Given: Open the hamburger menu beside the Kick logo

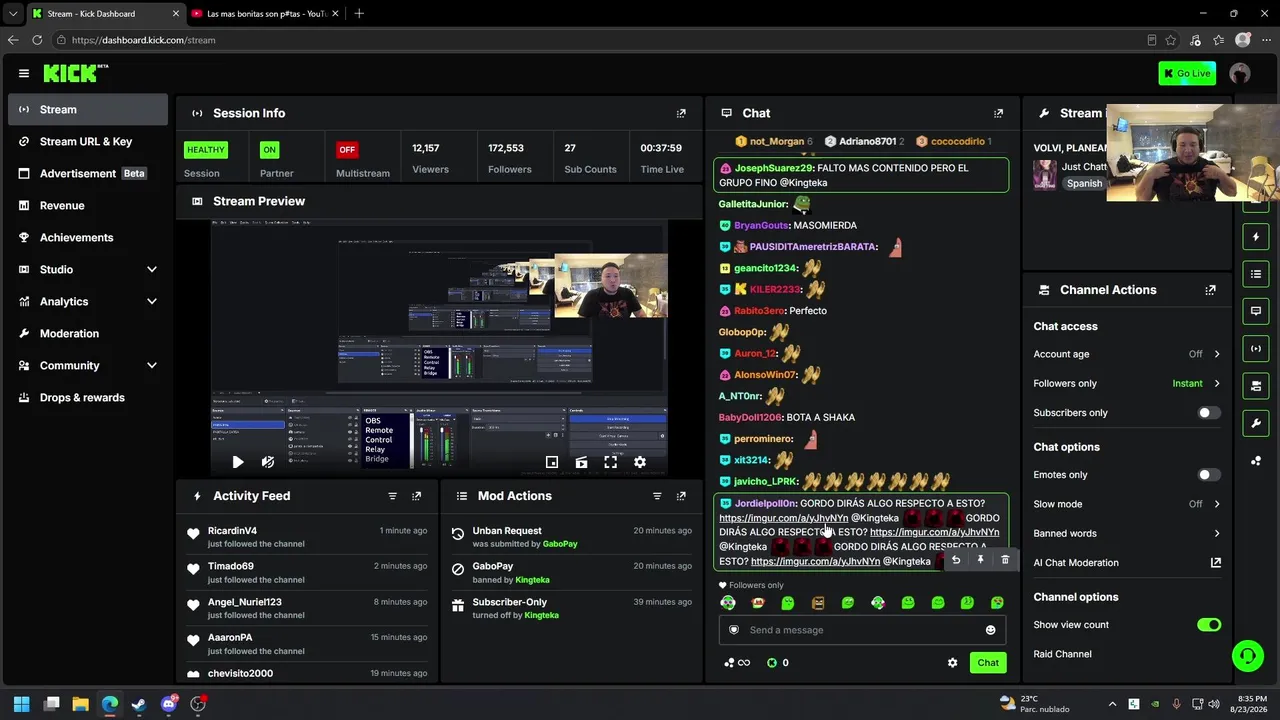Looking at the screenshot, I should coord(24,73).
